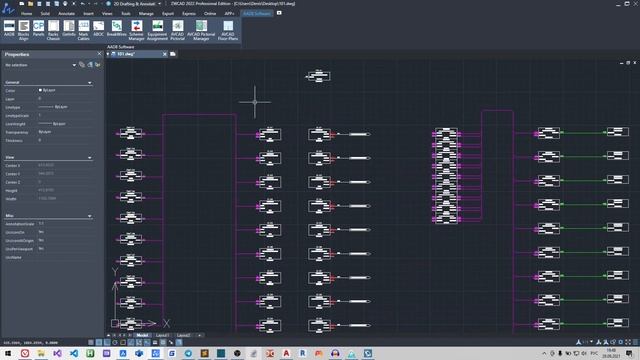Toggle polar tracking circle icon in status bar
Image resolution: width=640 pixels, height=360 pixels.
point(115,342)
